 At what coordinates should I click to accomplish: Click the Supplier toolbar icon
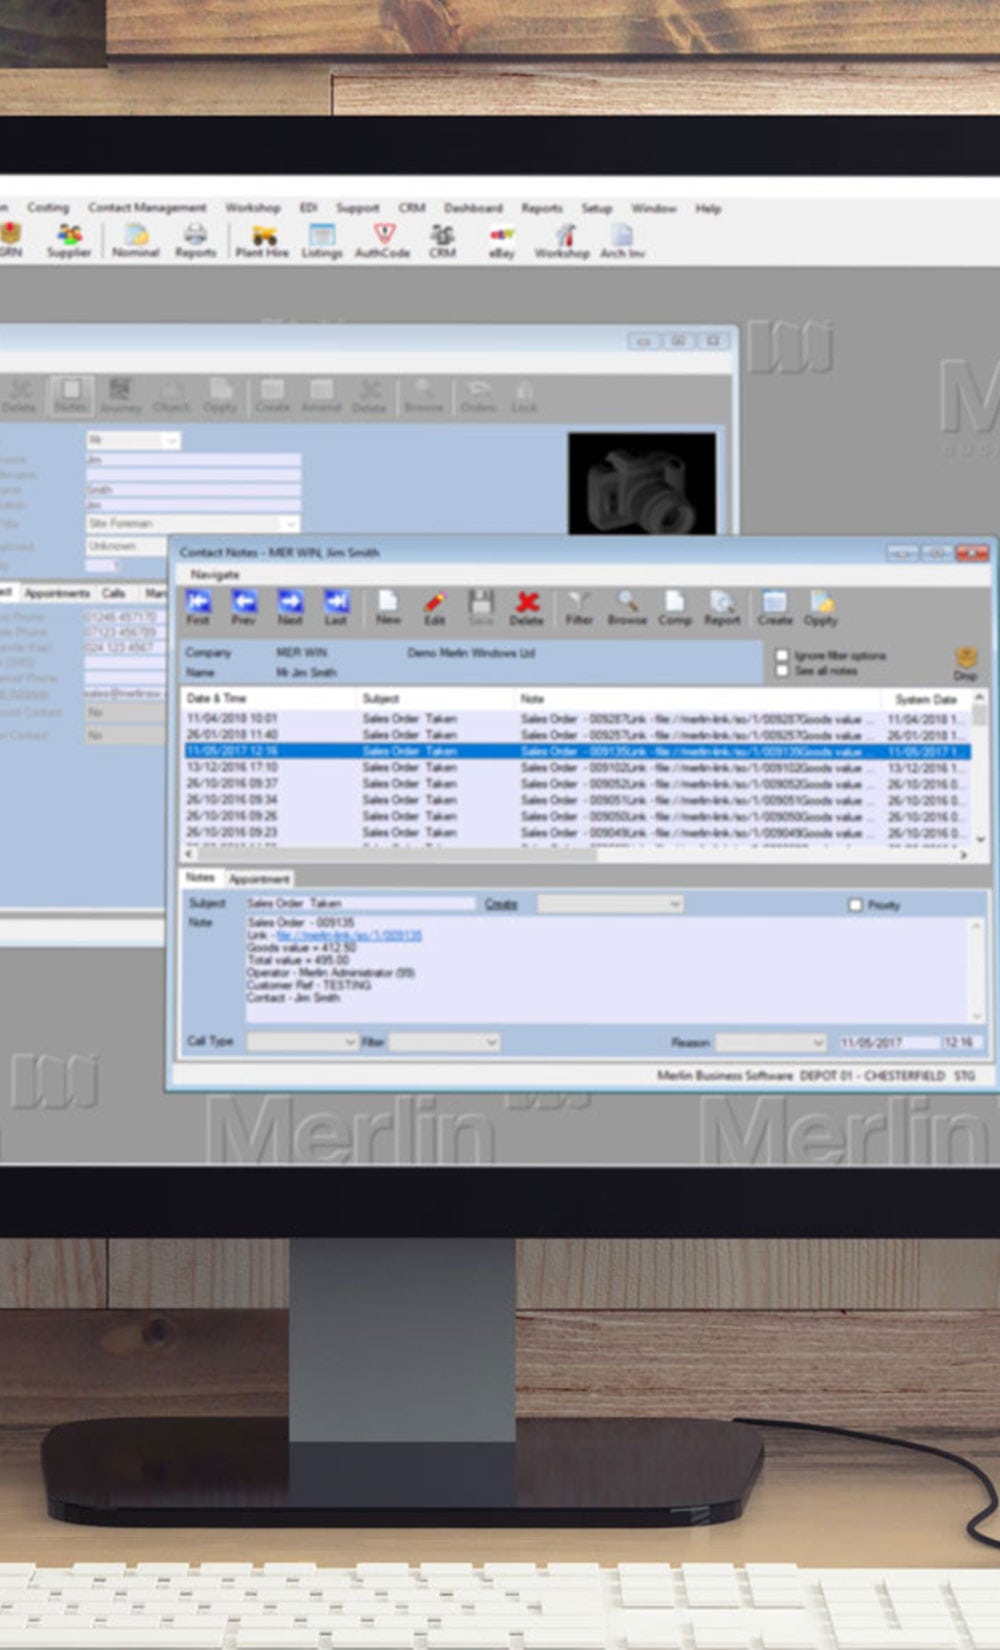(x=69, y=240)
